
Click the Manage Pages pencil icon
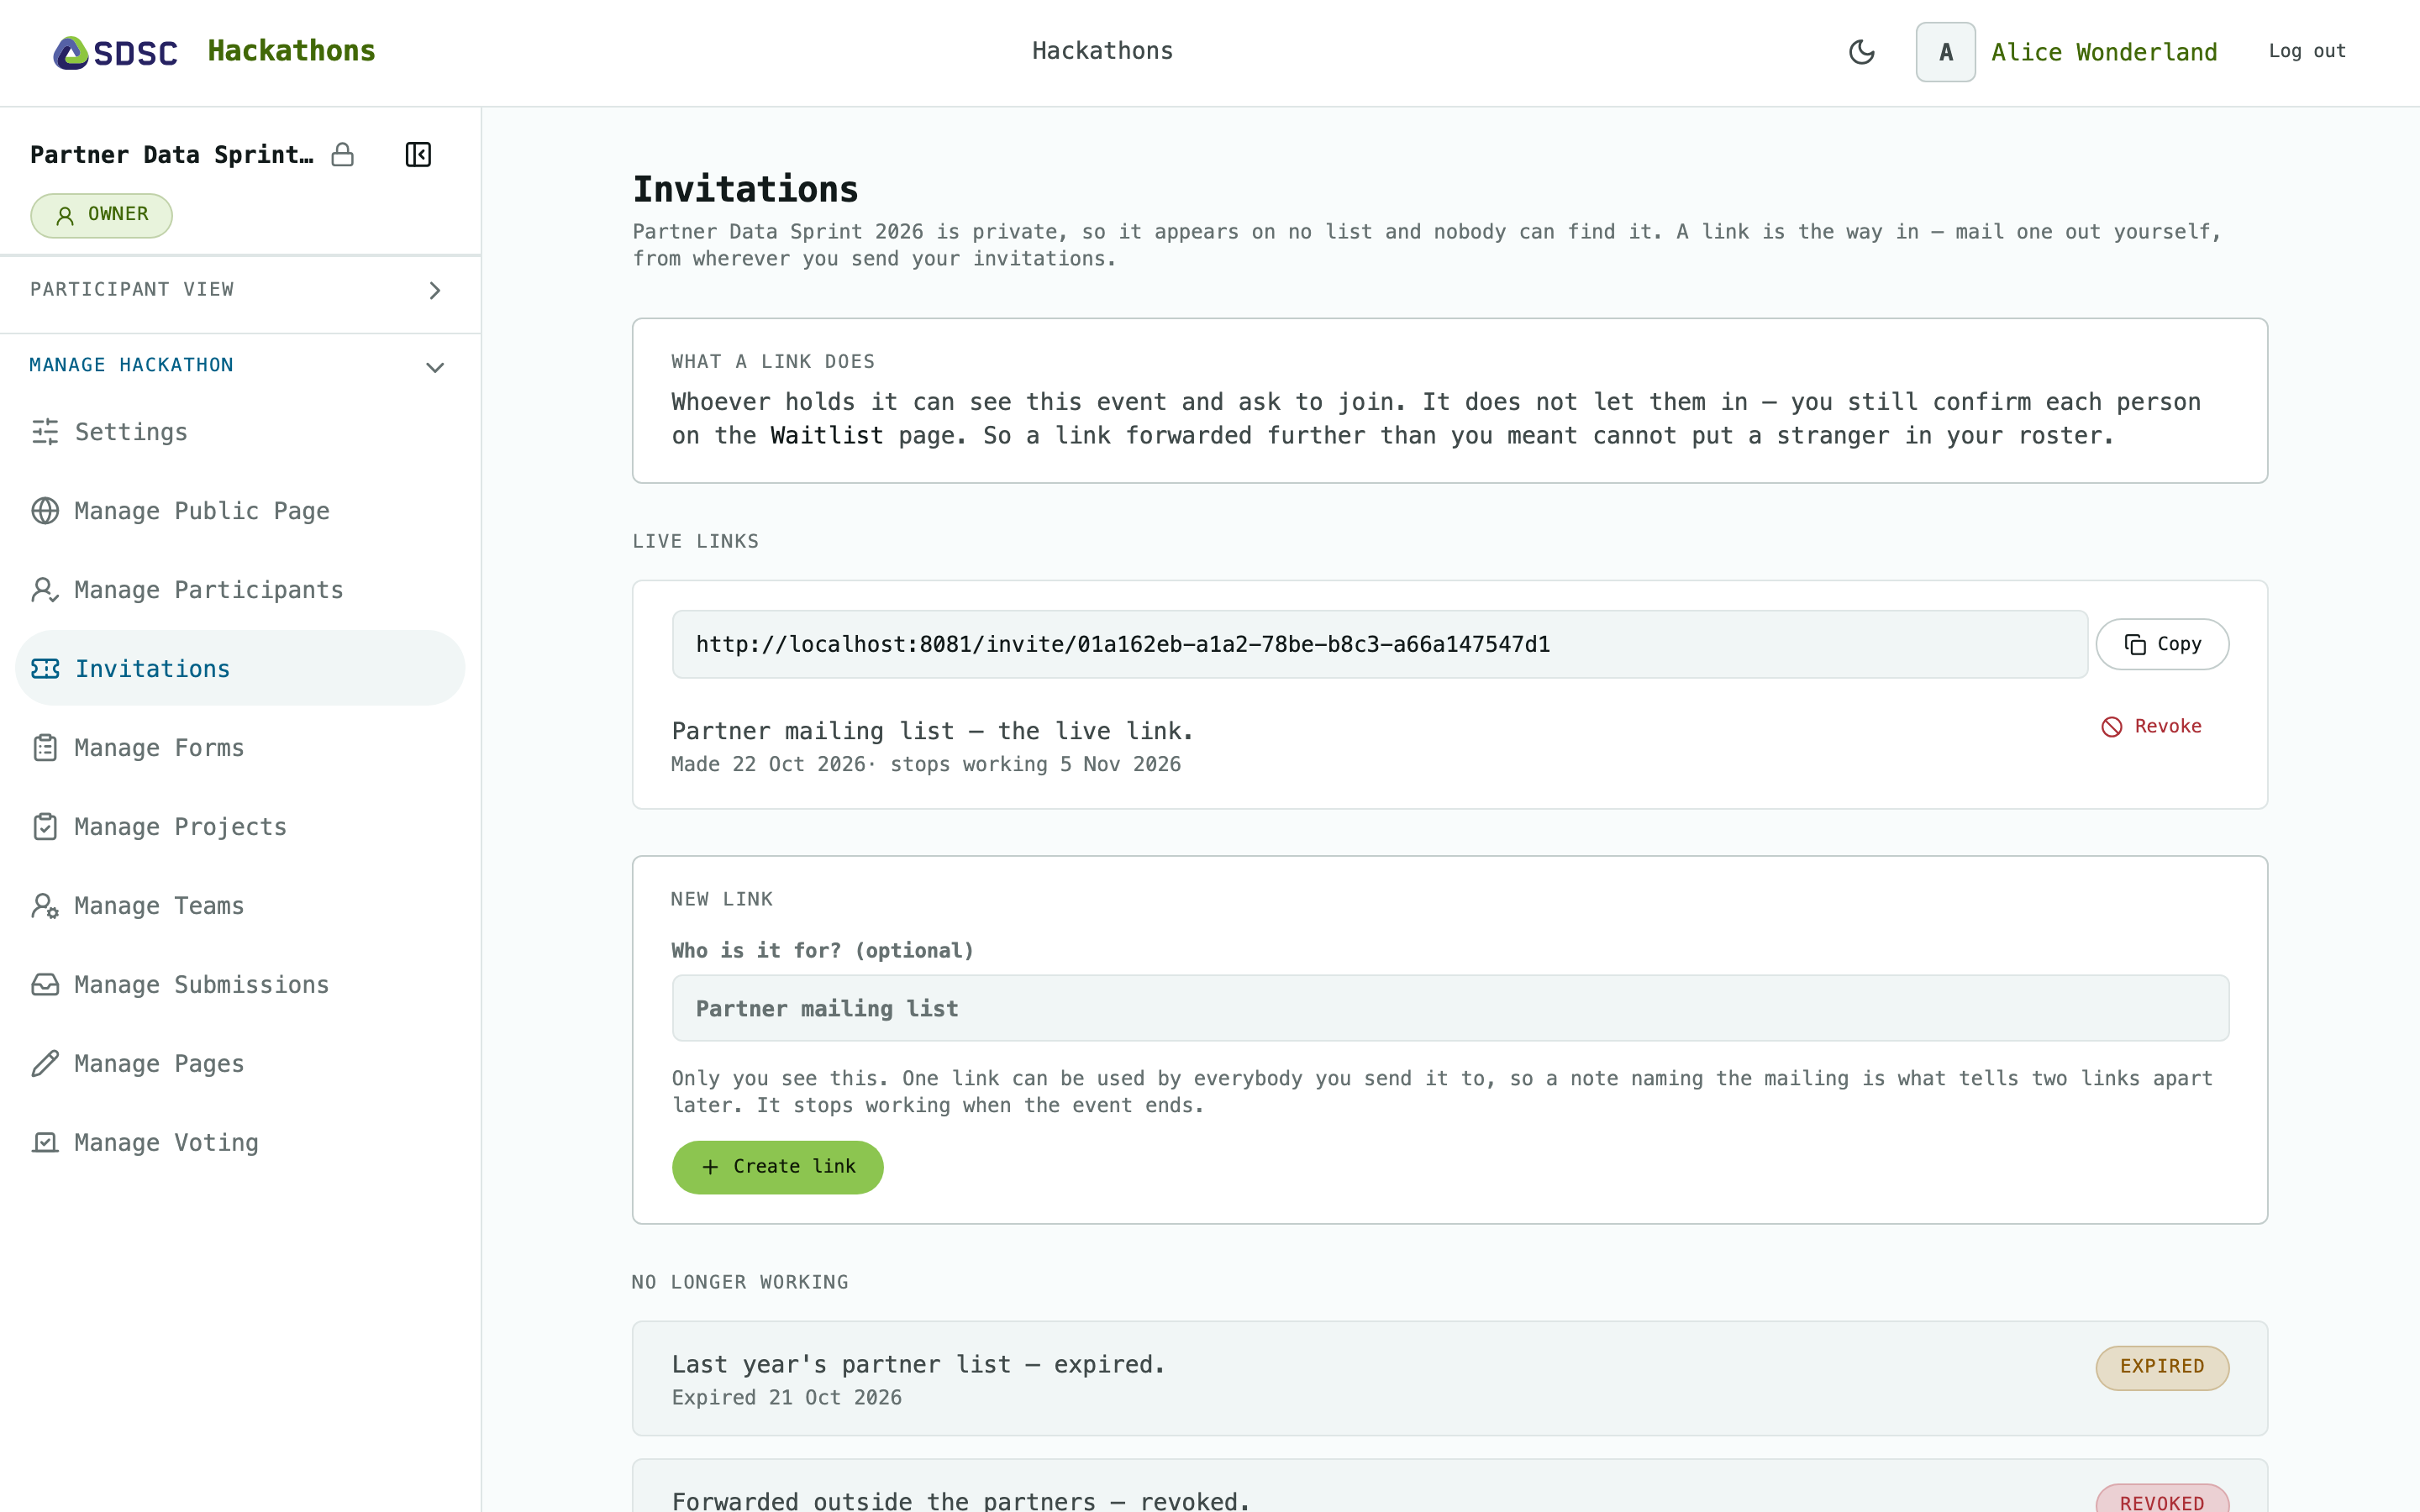(45, 1064)
